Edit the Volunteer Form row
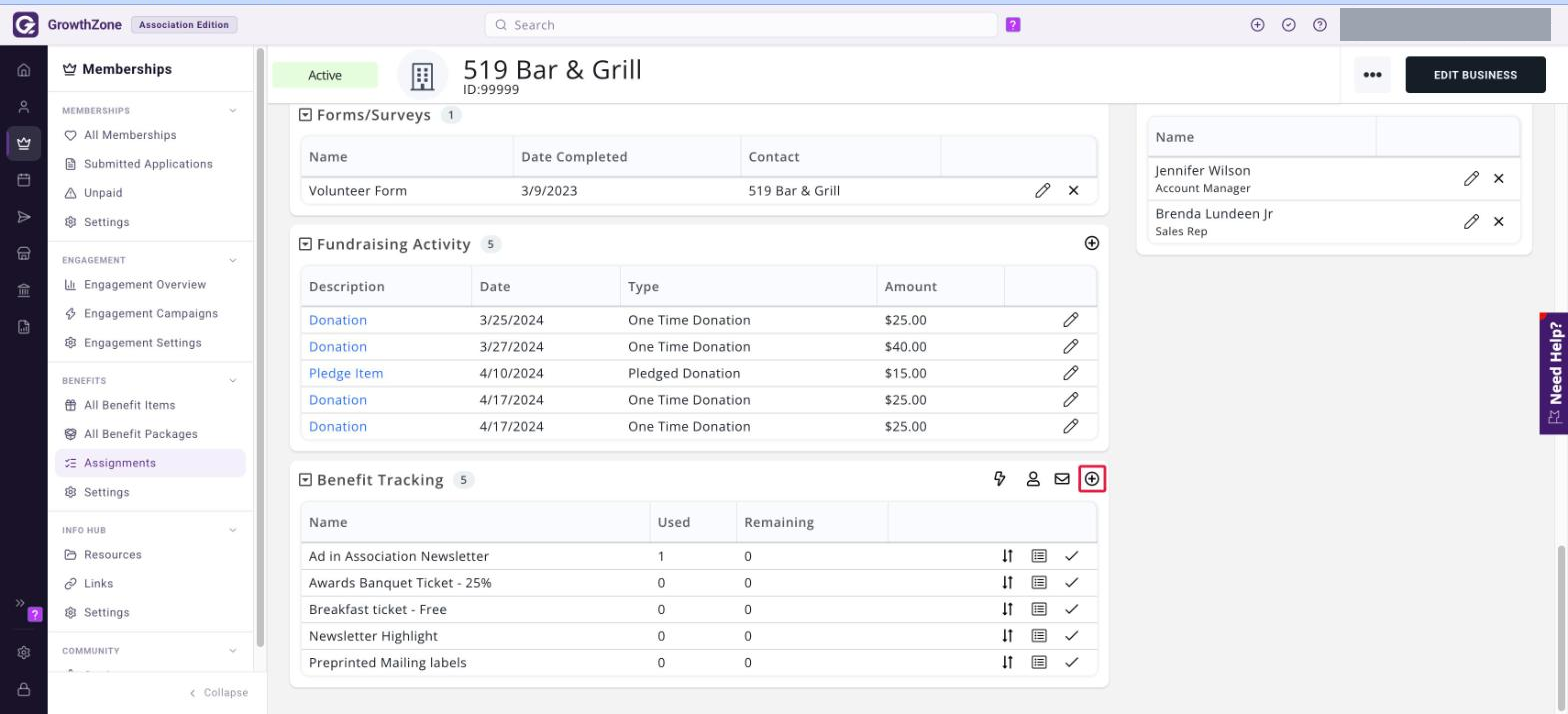The image size is (1568, 714). (x=1042, y=190)
